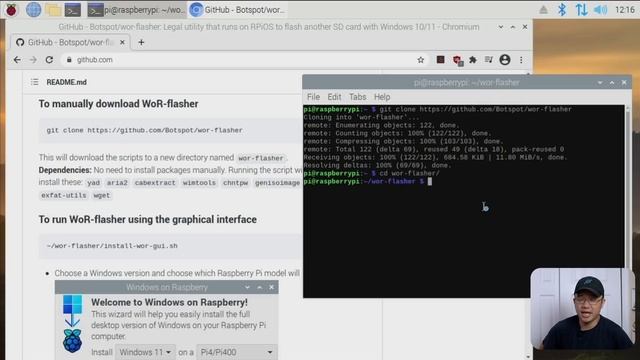Click the 'wget' dependency code tag
The image size is (640, 360).
(102, 195)
